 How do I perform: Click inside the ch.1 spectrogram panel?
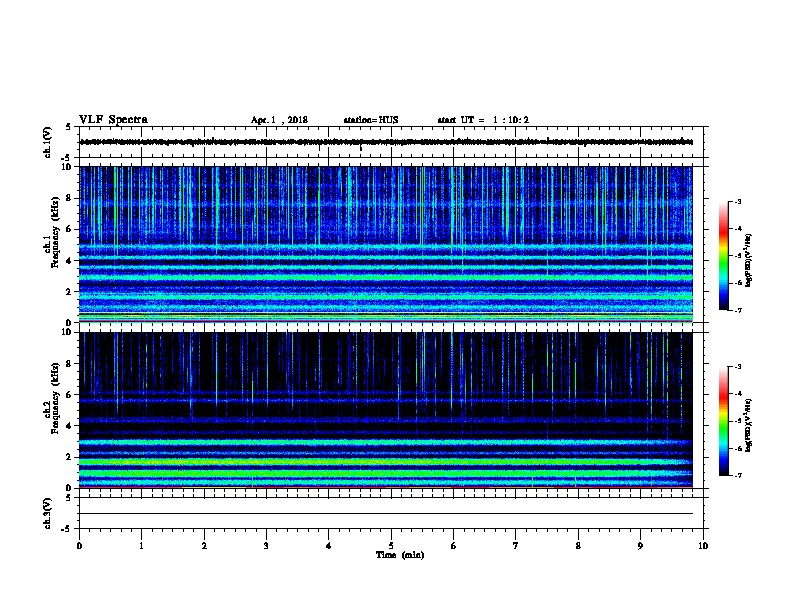click(386, 244)
